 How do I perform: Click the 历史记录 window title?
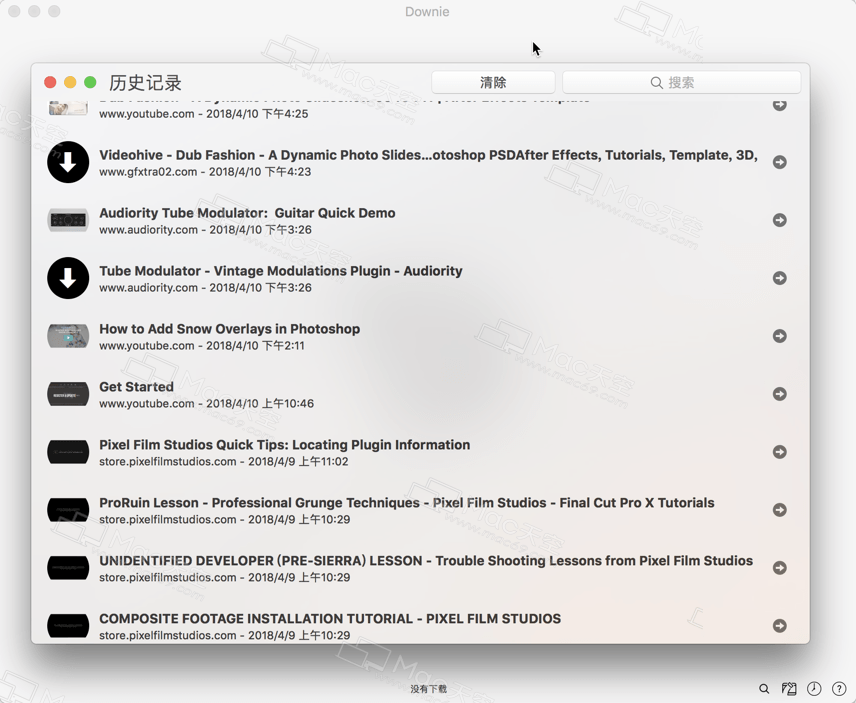pyautogui.click(x=145, y=83)
